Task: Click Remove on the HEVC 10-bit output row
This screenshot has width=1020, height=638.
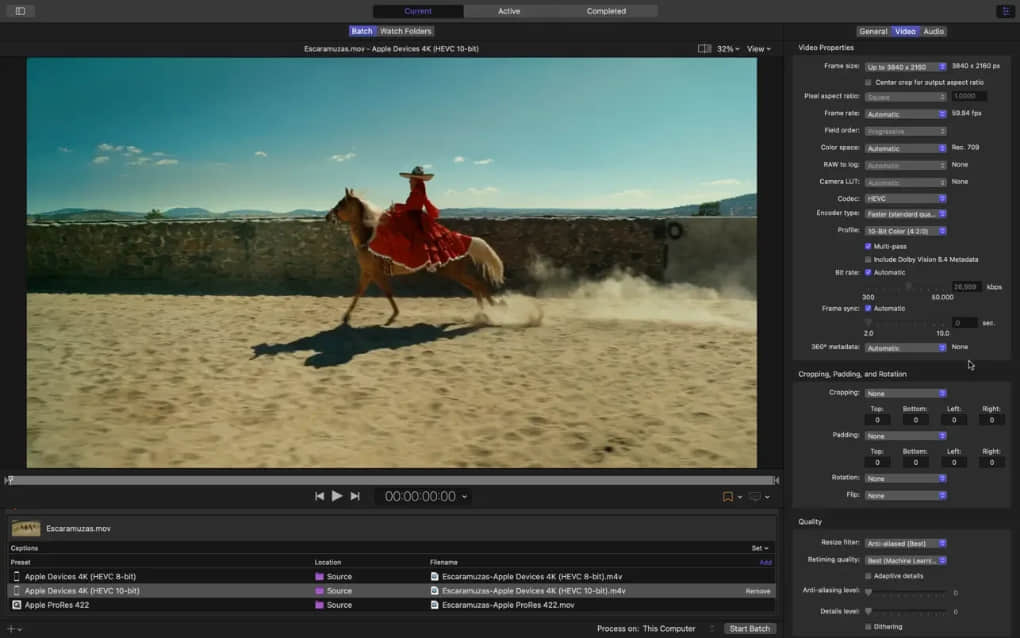Action: tap(759, 590)
